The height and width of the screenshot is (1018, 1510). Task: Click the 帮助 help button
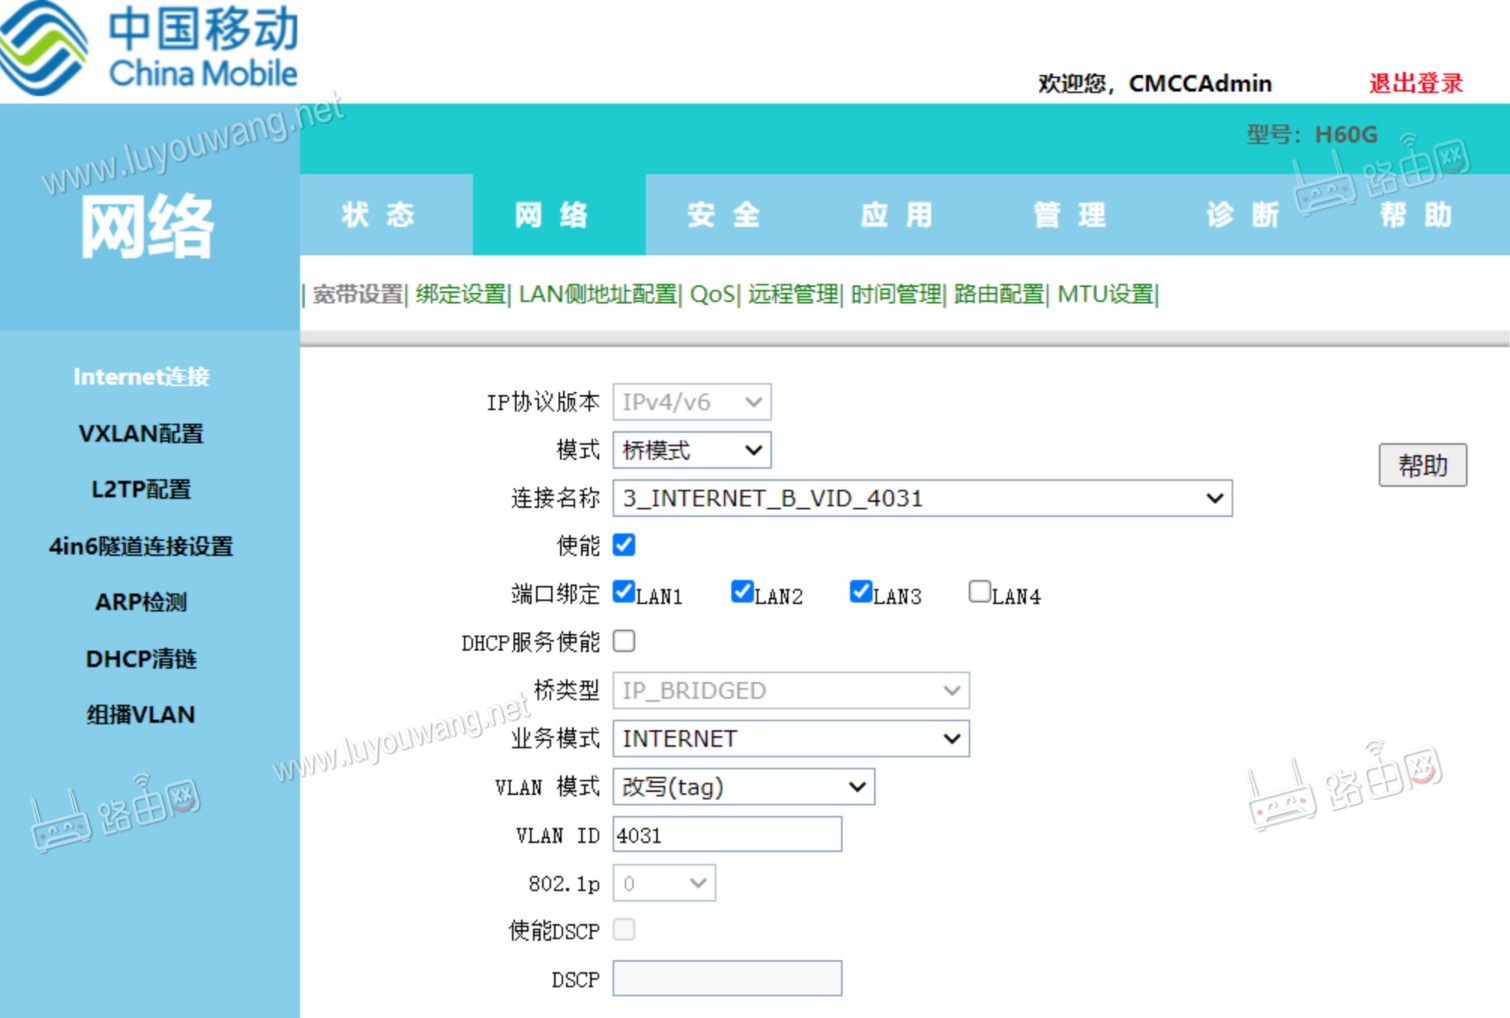(1423, 464)
